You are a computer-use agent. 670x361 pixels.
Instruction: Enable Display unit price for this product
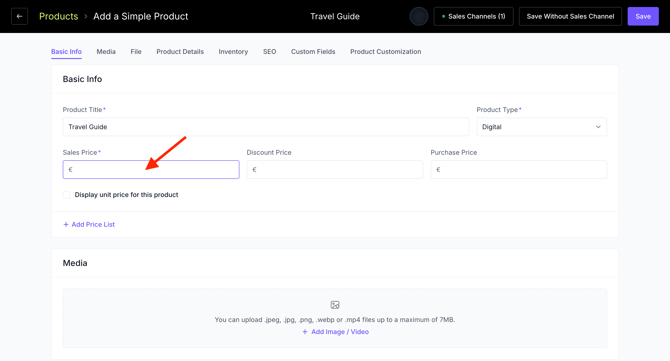67,195
